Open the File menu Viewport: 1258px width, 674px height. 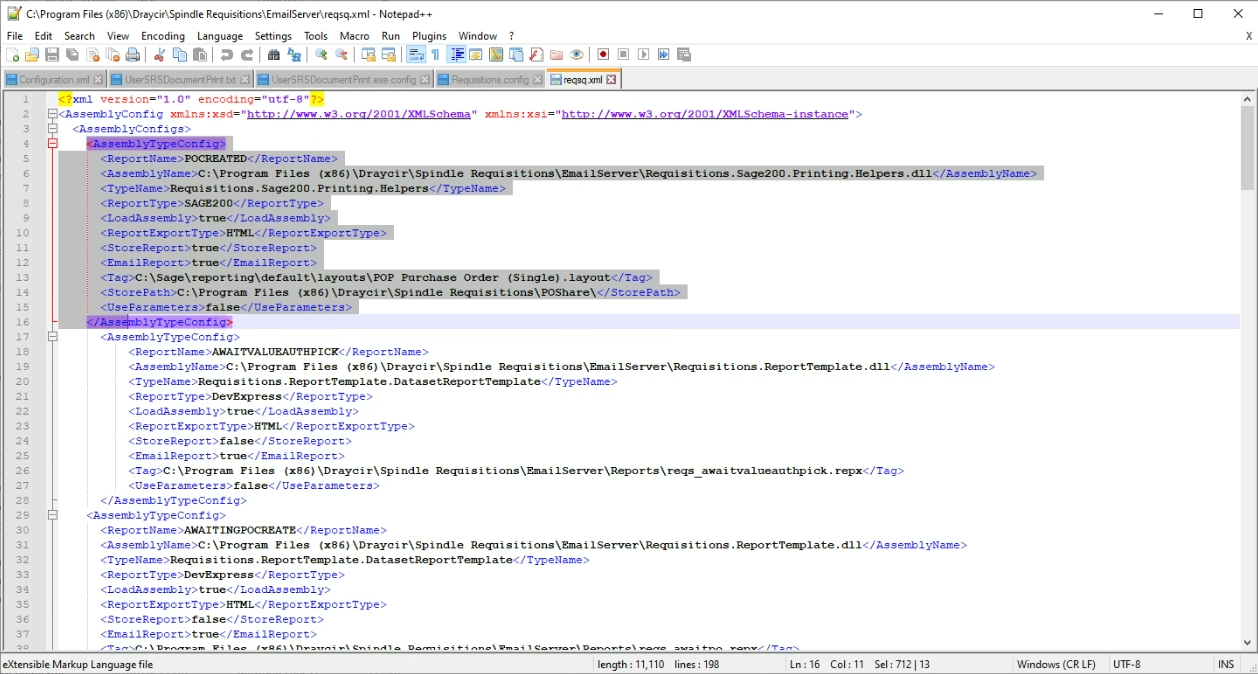tap(14, 36)
